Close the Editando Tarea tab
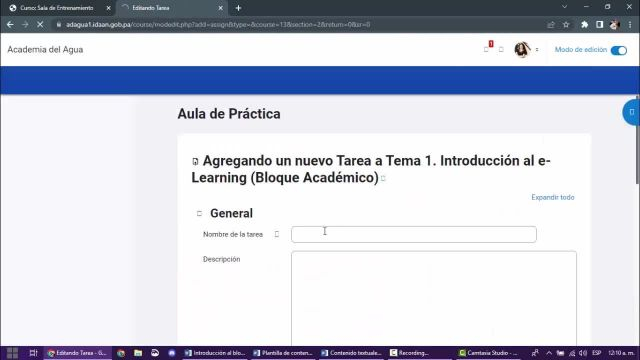 pyautogui.click(x=220, y=8)
